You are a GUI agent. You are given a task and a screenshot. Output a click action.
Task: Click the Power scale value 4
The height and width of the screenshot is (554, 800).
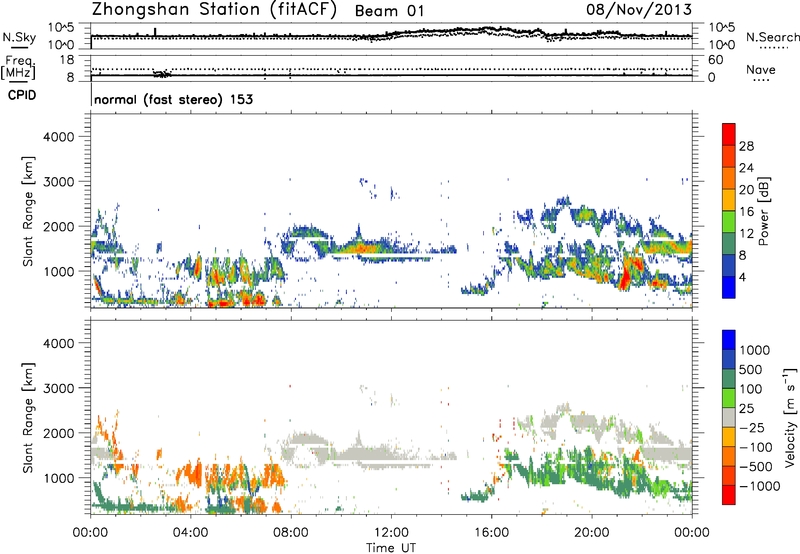(x=742, y=278)
